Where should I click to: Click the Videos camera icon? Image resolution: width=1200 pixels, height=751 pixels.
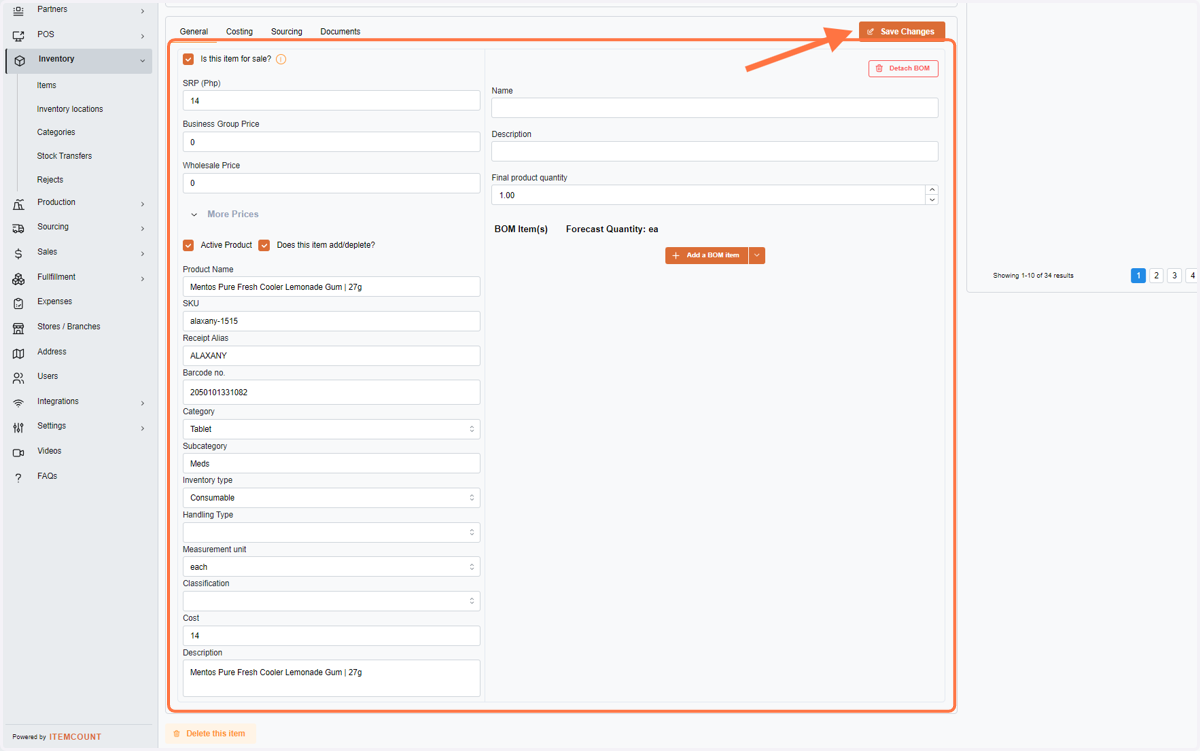coord(18,452)
